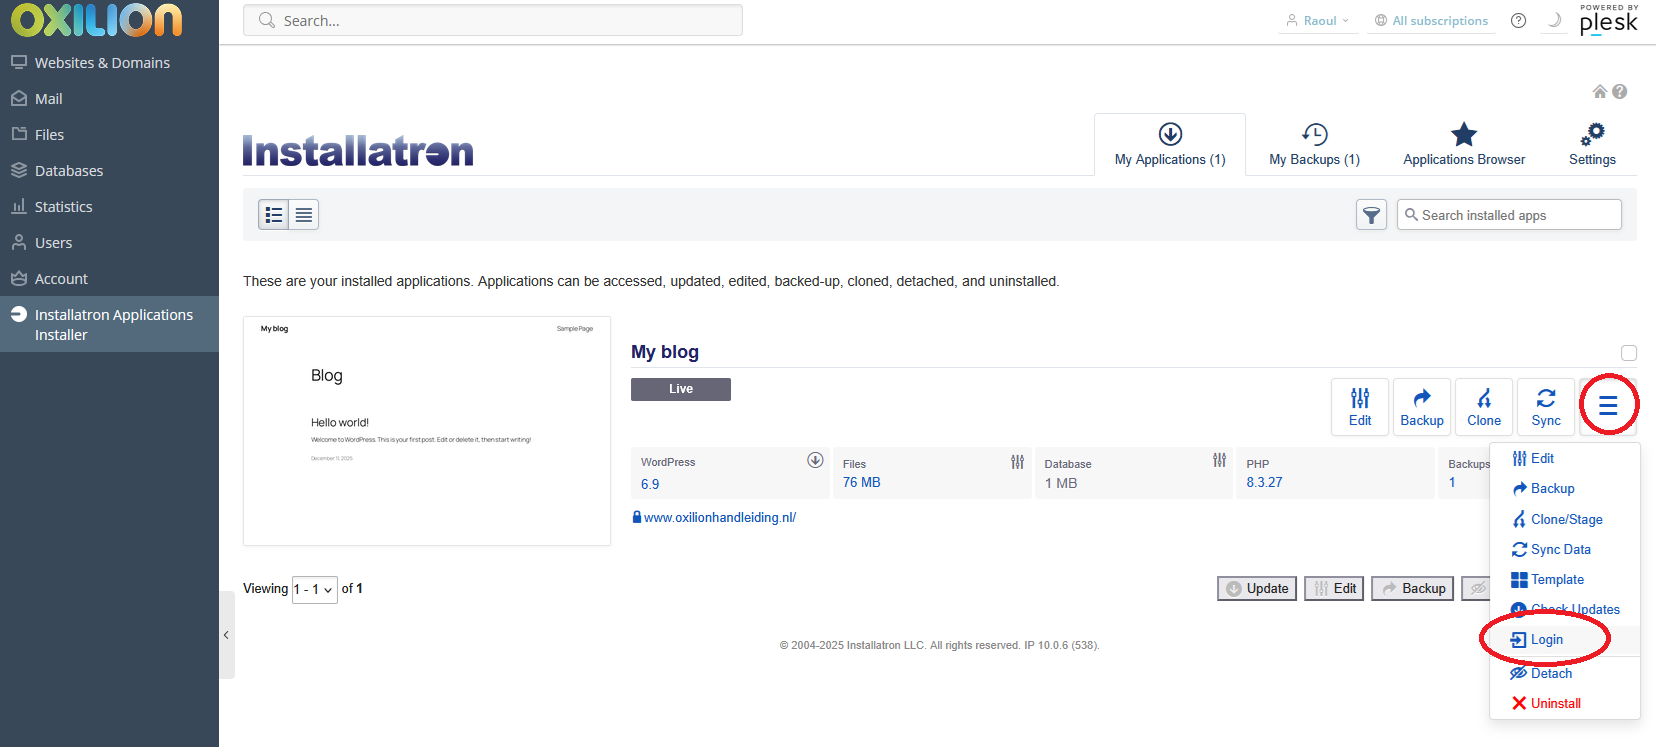Open Mail in the sidebar
Screen dimensions: 1656x747
[109, 98]
